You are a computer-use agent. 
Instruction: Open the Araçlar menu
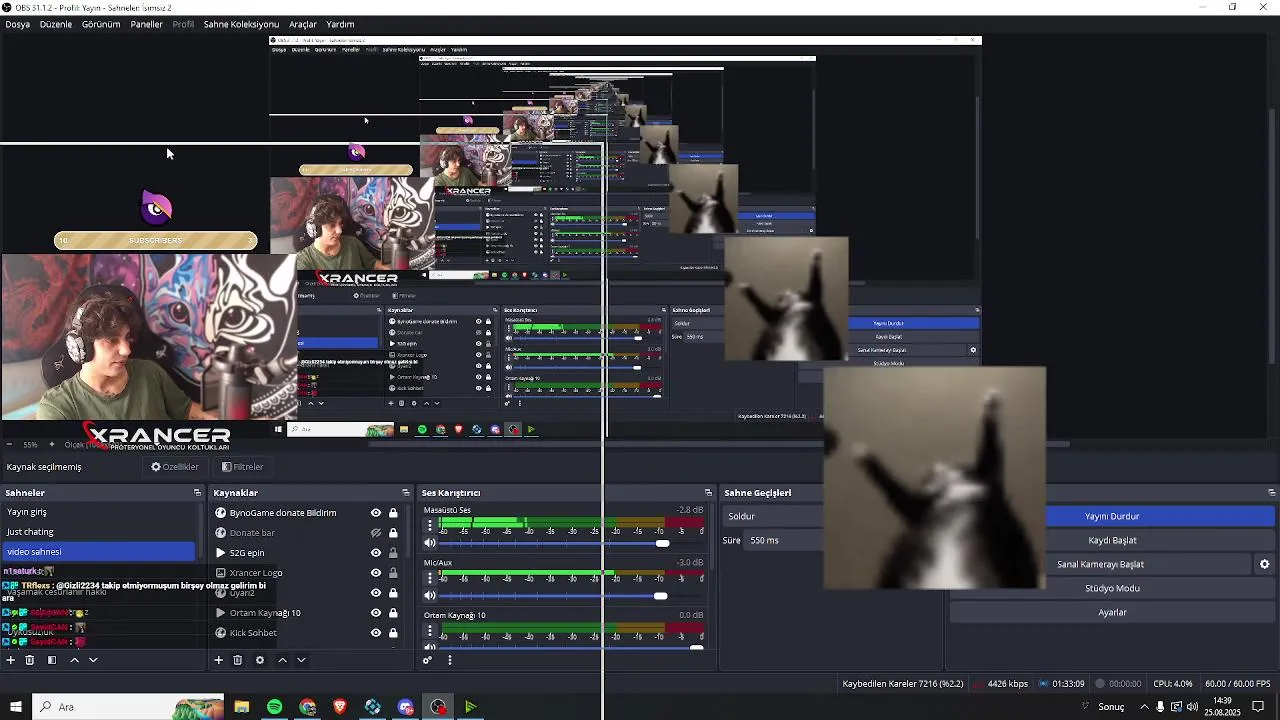point(303,24)
